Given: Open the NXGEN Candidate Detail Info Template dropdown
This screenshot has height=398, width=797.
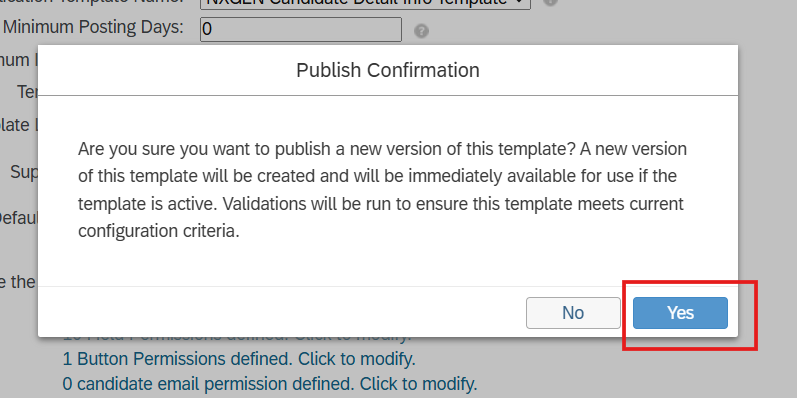Looking at the screenshot, I should tap(365, 3).
